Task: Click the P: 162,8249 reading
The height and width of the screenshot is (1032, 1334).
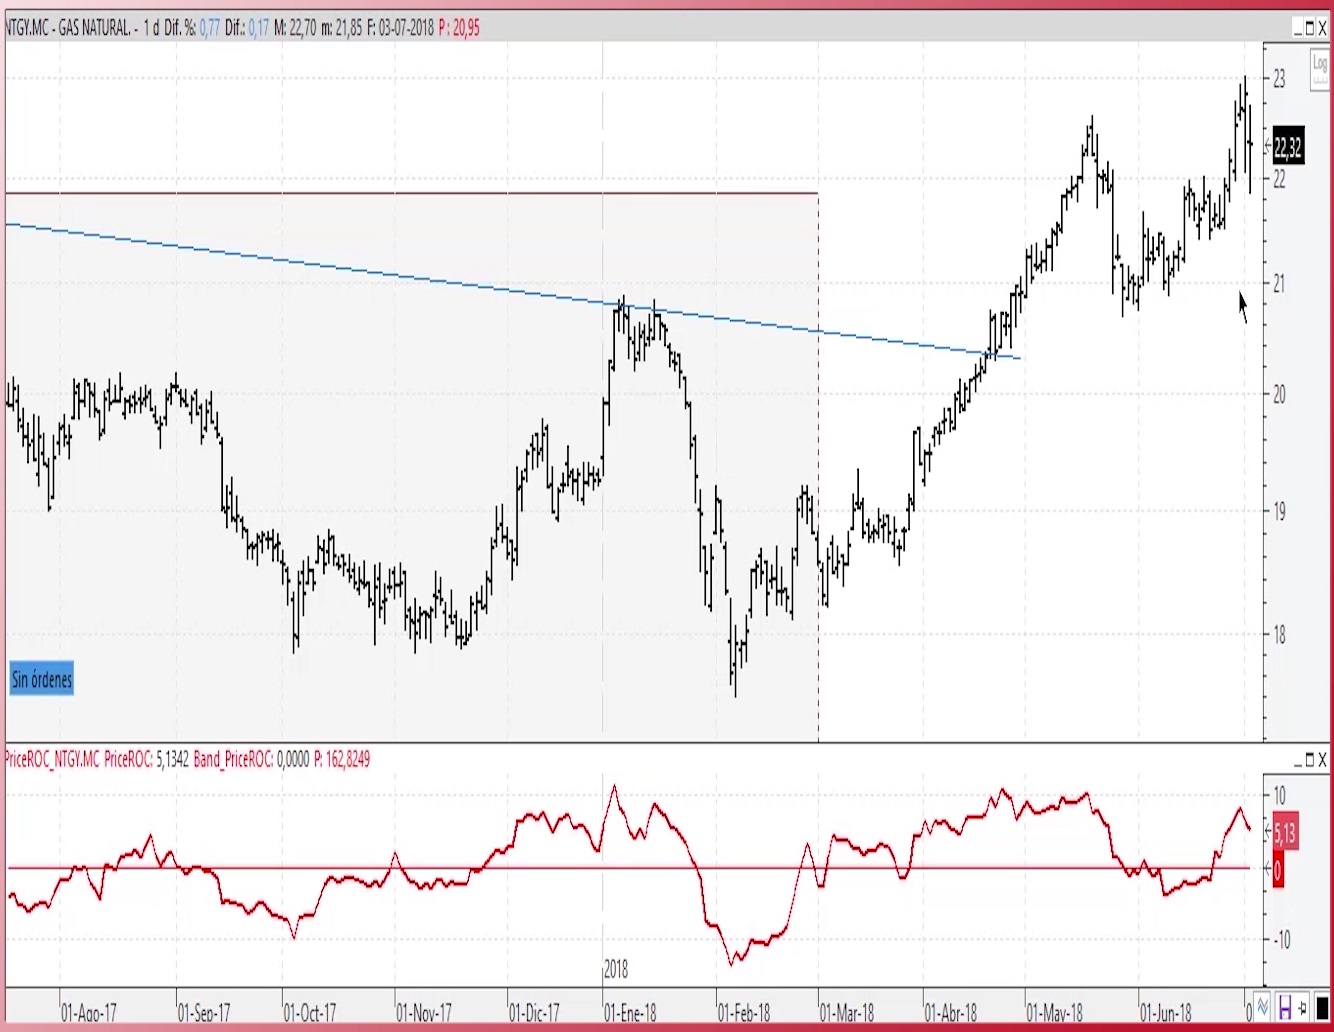Action: (342, 760)
